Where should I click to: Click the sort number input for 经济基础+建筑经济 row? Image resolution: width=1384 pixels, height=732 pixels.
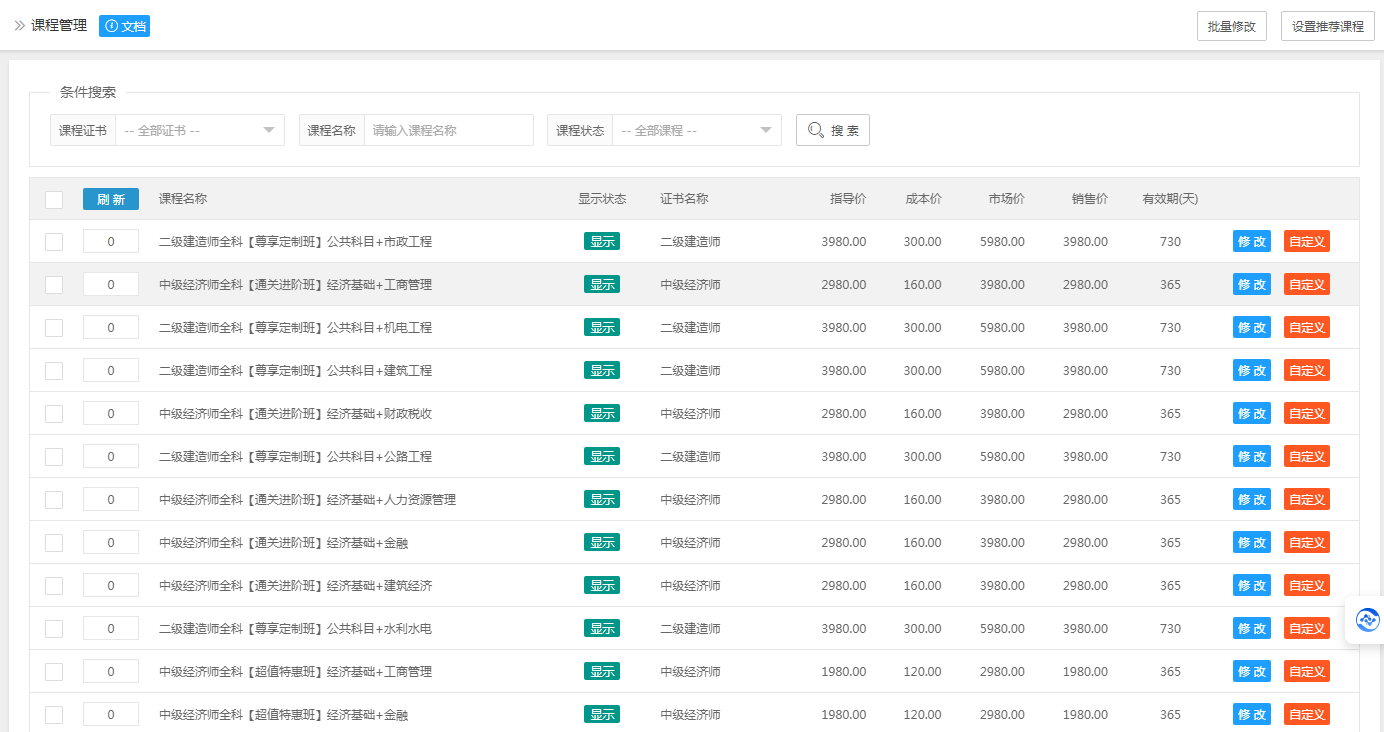[111, 586]
